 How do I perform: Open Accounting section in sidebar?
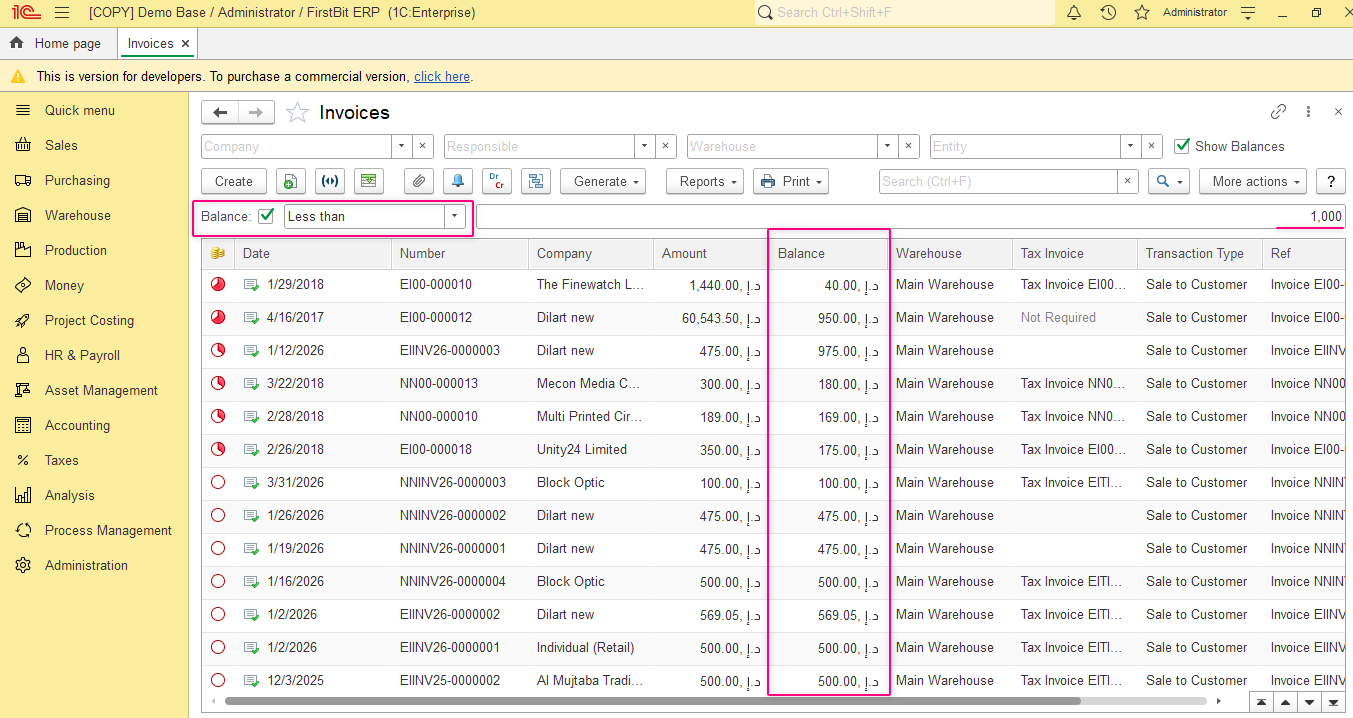pos(77,425)
